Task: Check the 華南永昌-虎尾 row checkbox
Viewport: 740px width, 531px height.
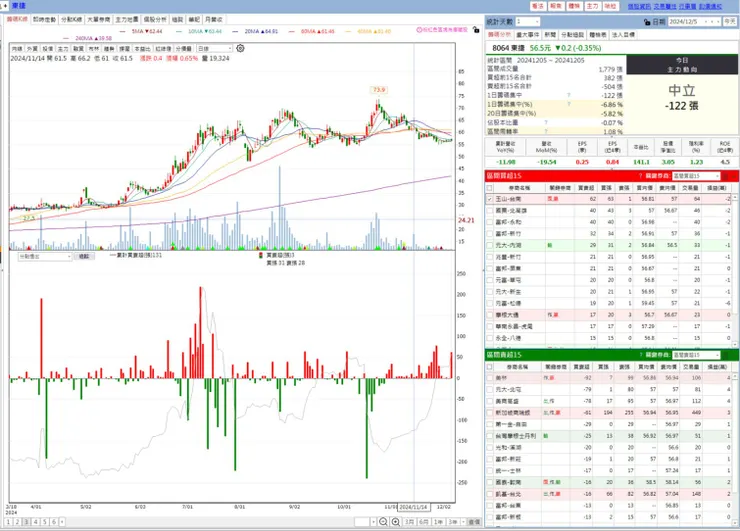Action: click(x=490, y=327)
